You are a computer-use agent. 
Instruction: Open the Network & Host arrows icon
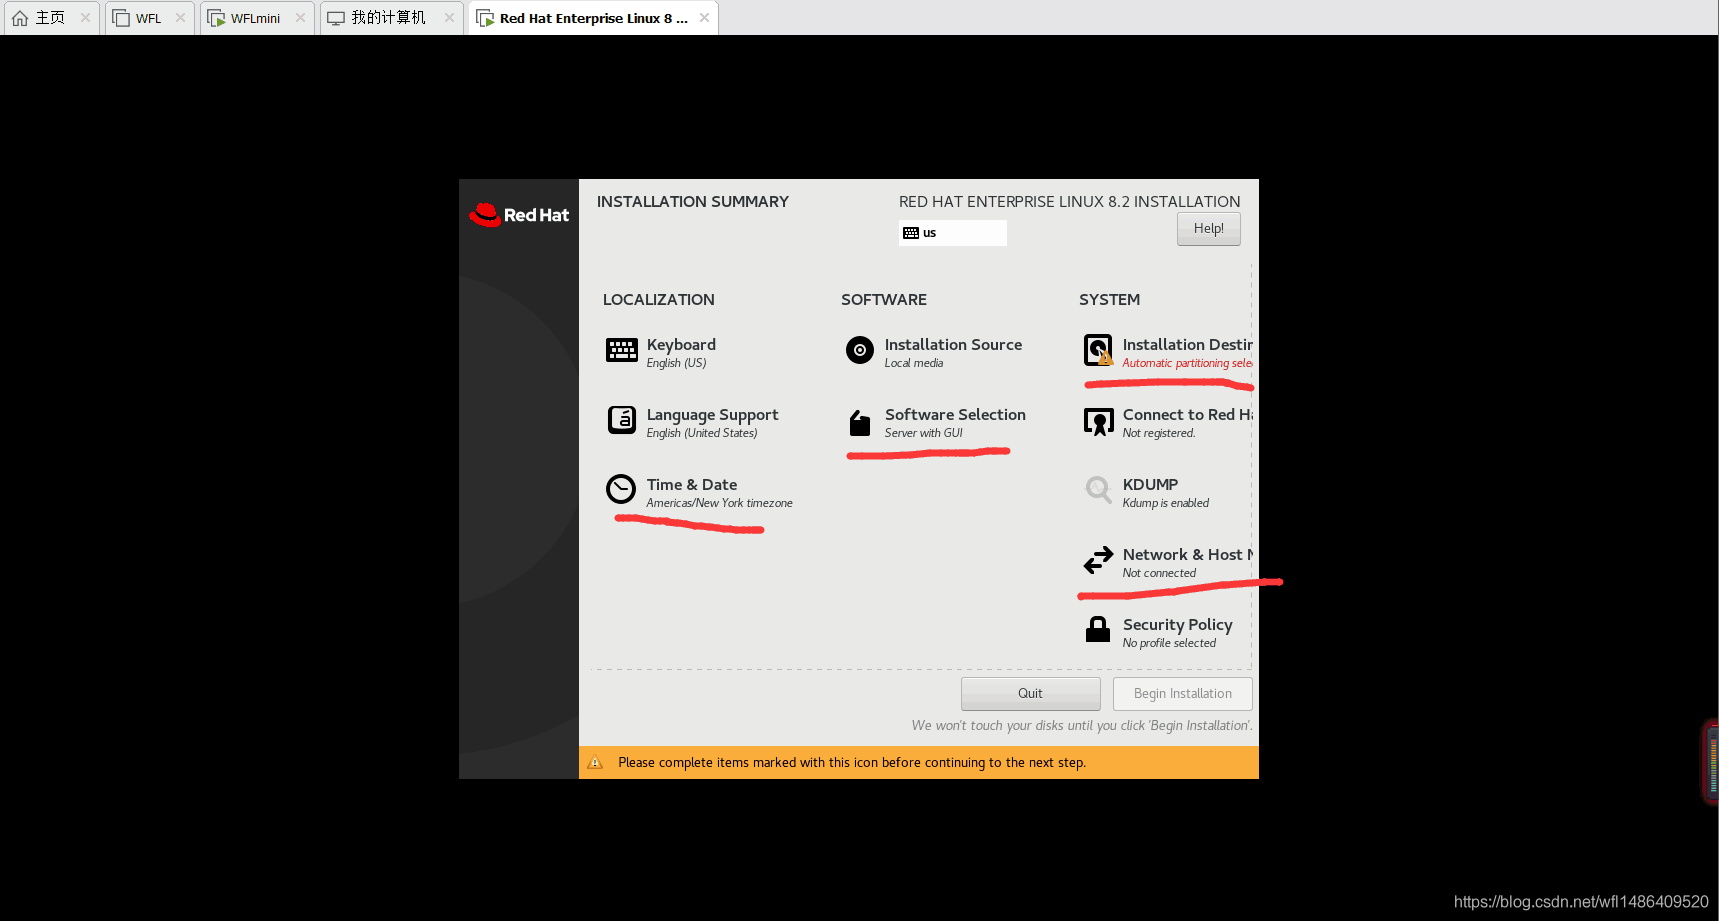[1098, 560]
